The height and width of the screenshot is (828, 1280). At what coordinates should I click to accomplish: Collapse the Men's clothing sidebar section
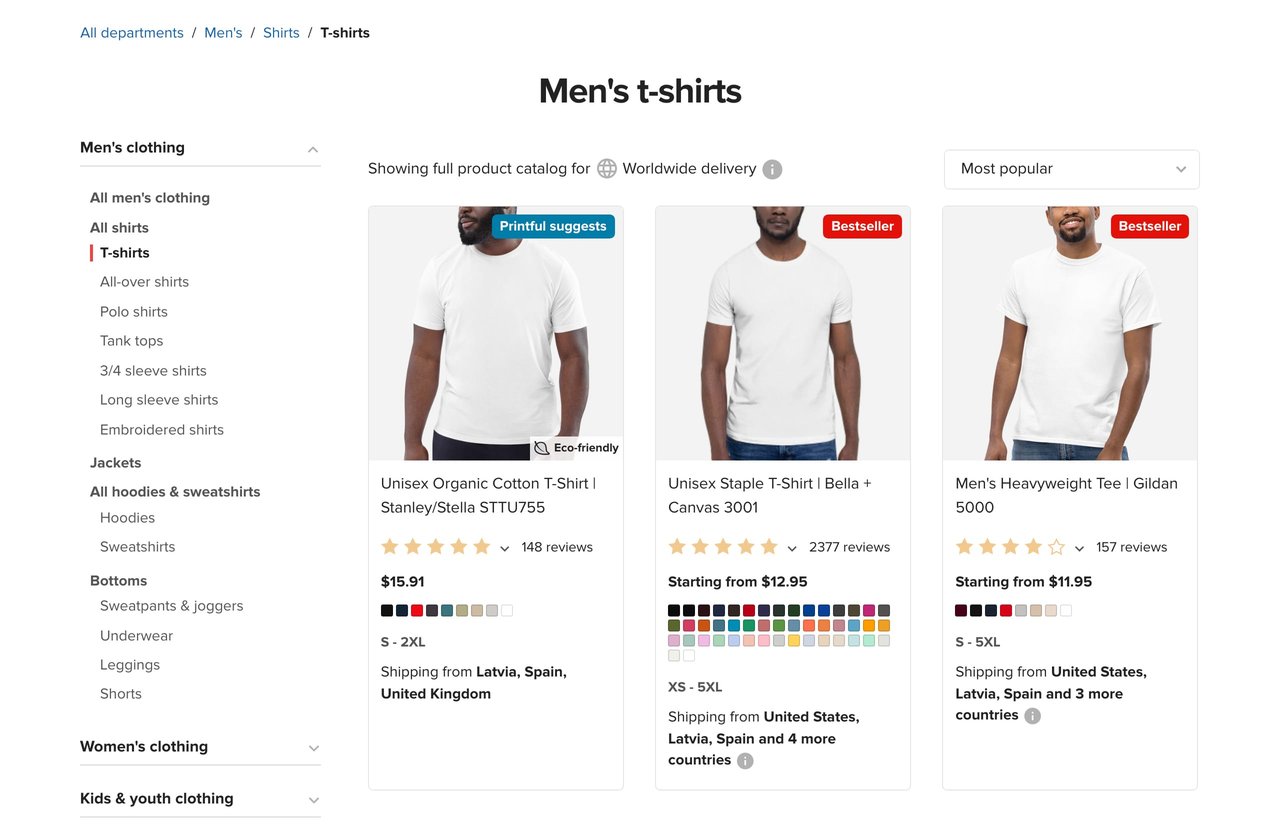312,147
